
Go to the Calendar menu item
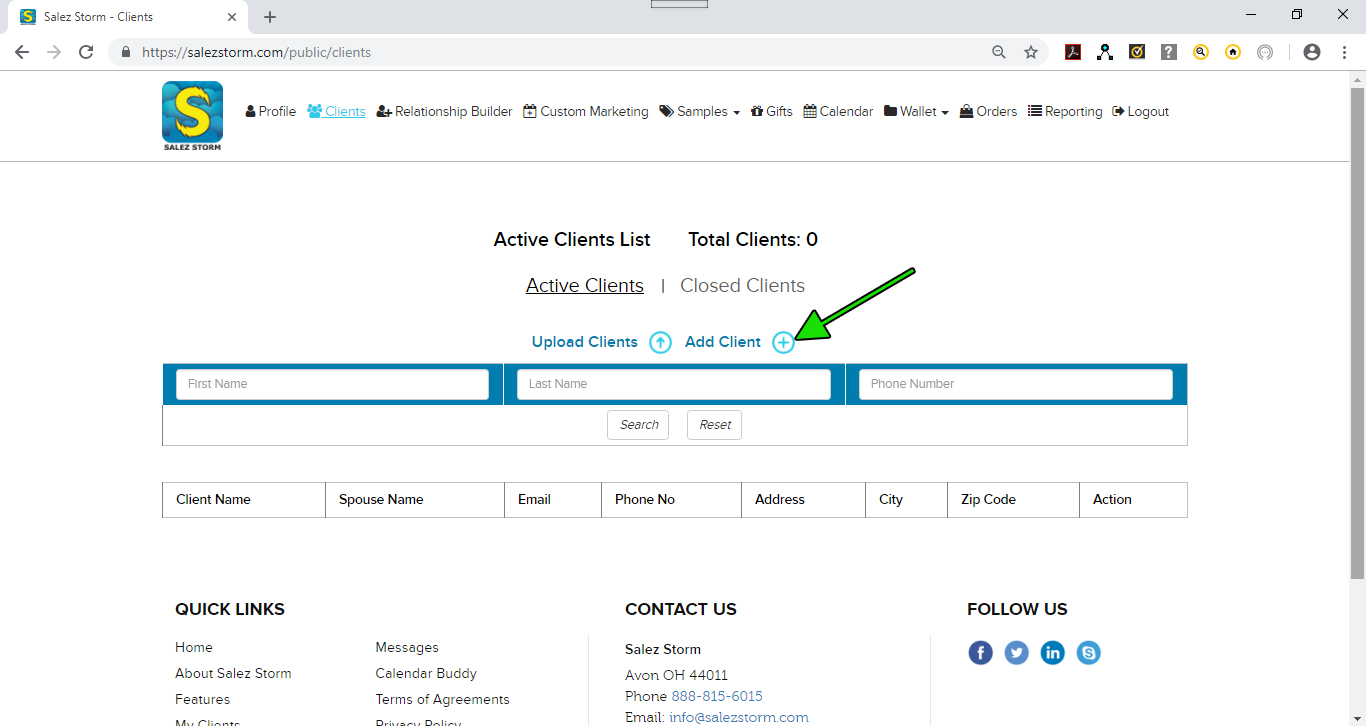coord(838,112)
